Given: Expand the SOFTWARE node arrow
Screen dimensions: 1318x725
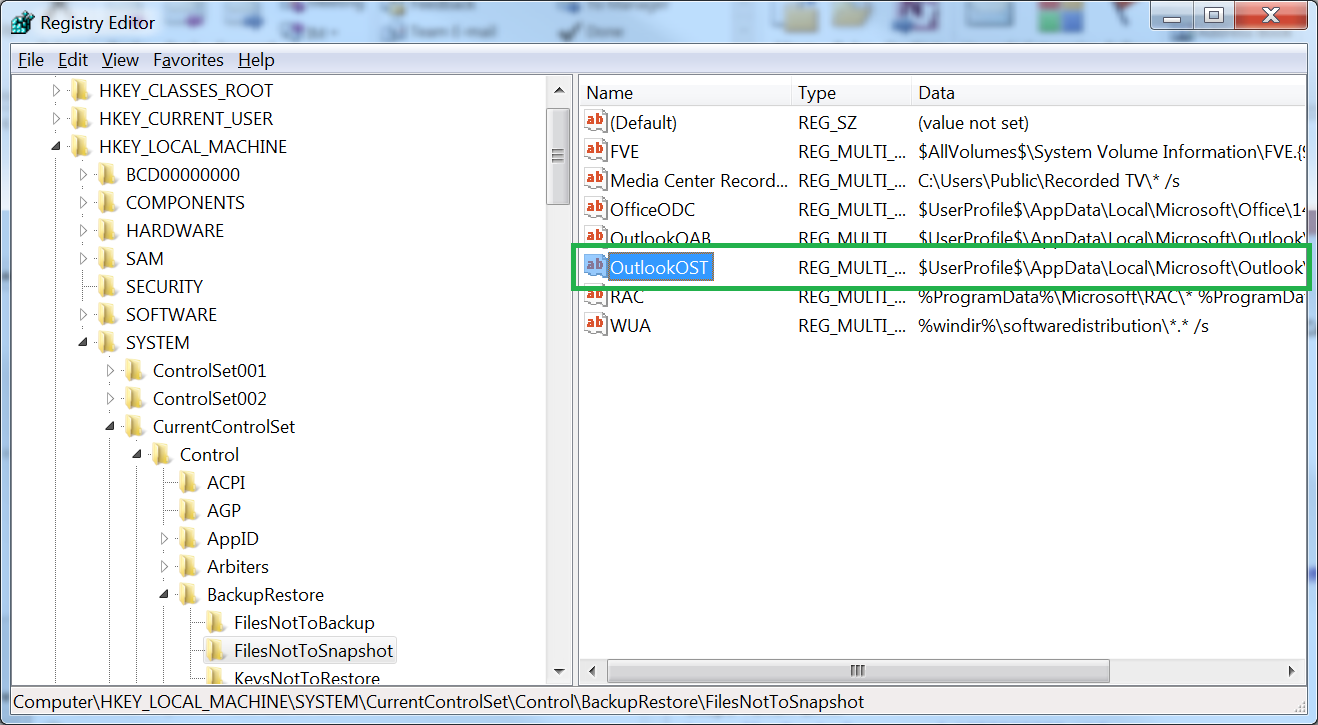Looking at the screenshot, I should (x=83, y=315).
